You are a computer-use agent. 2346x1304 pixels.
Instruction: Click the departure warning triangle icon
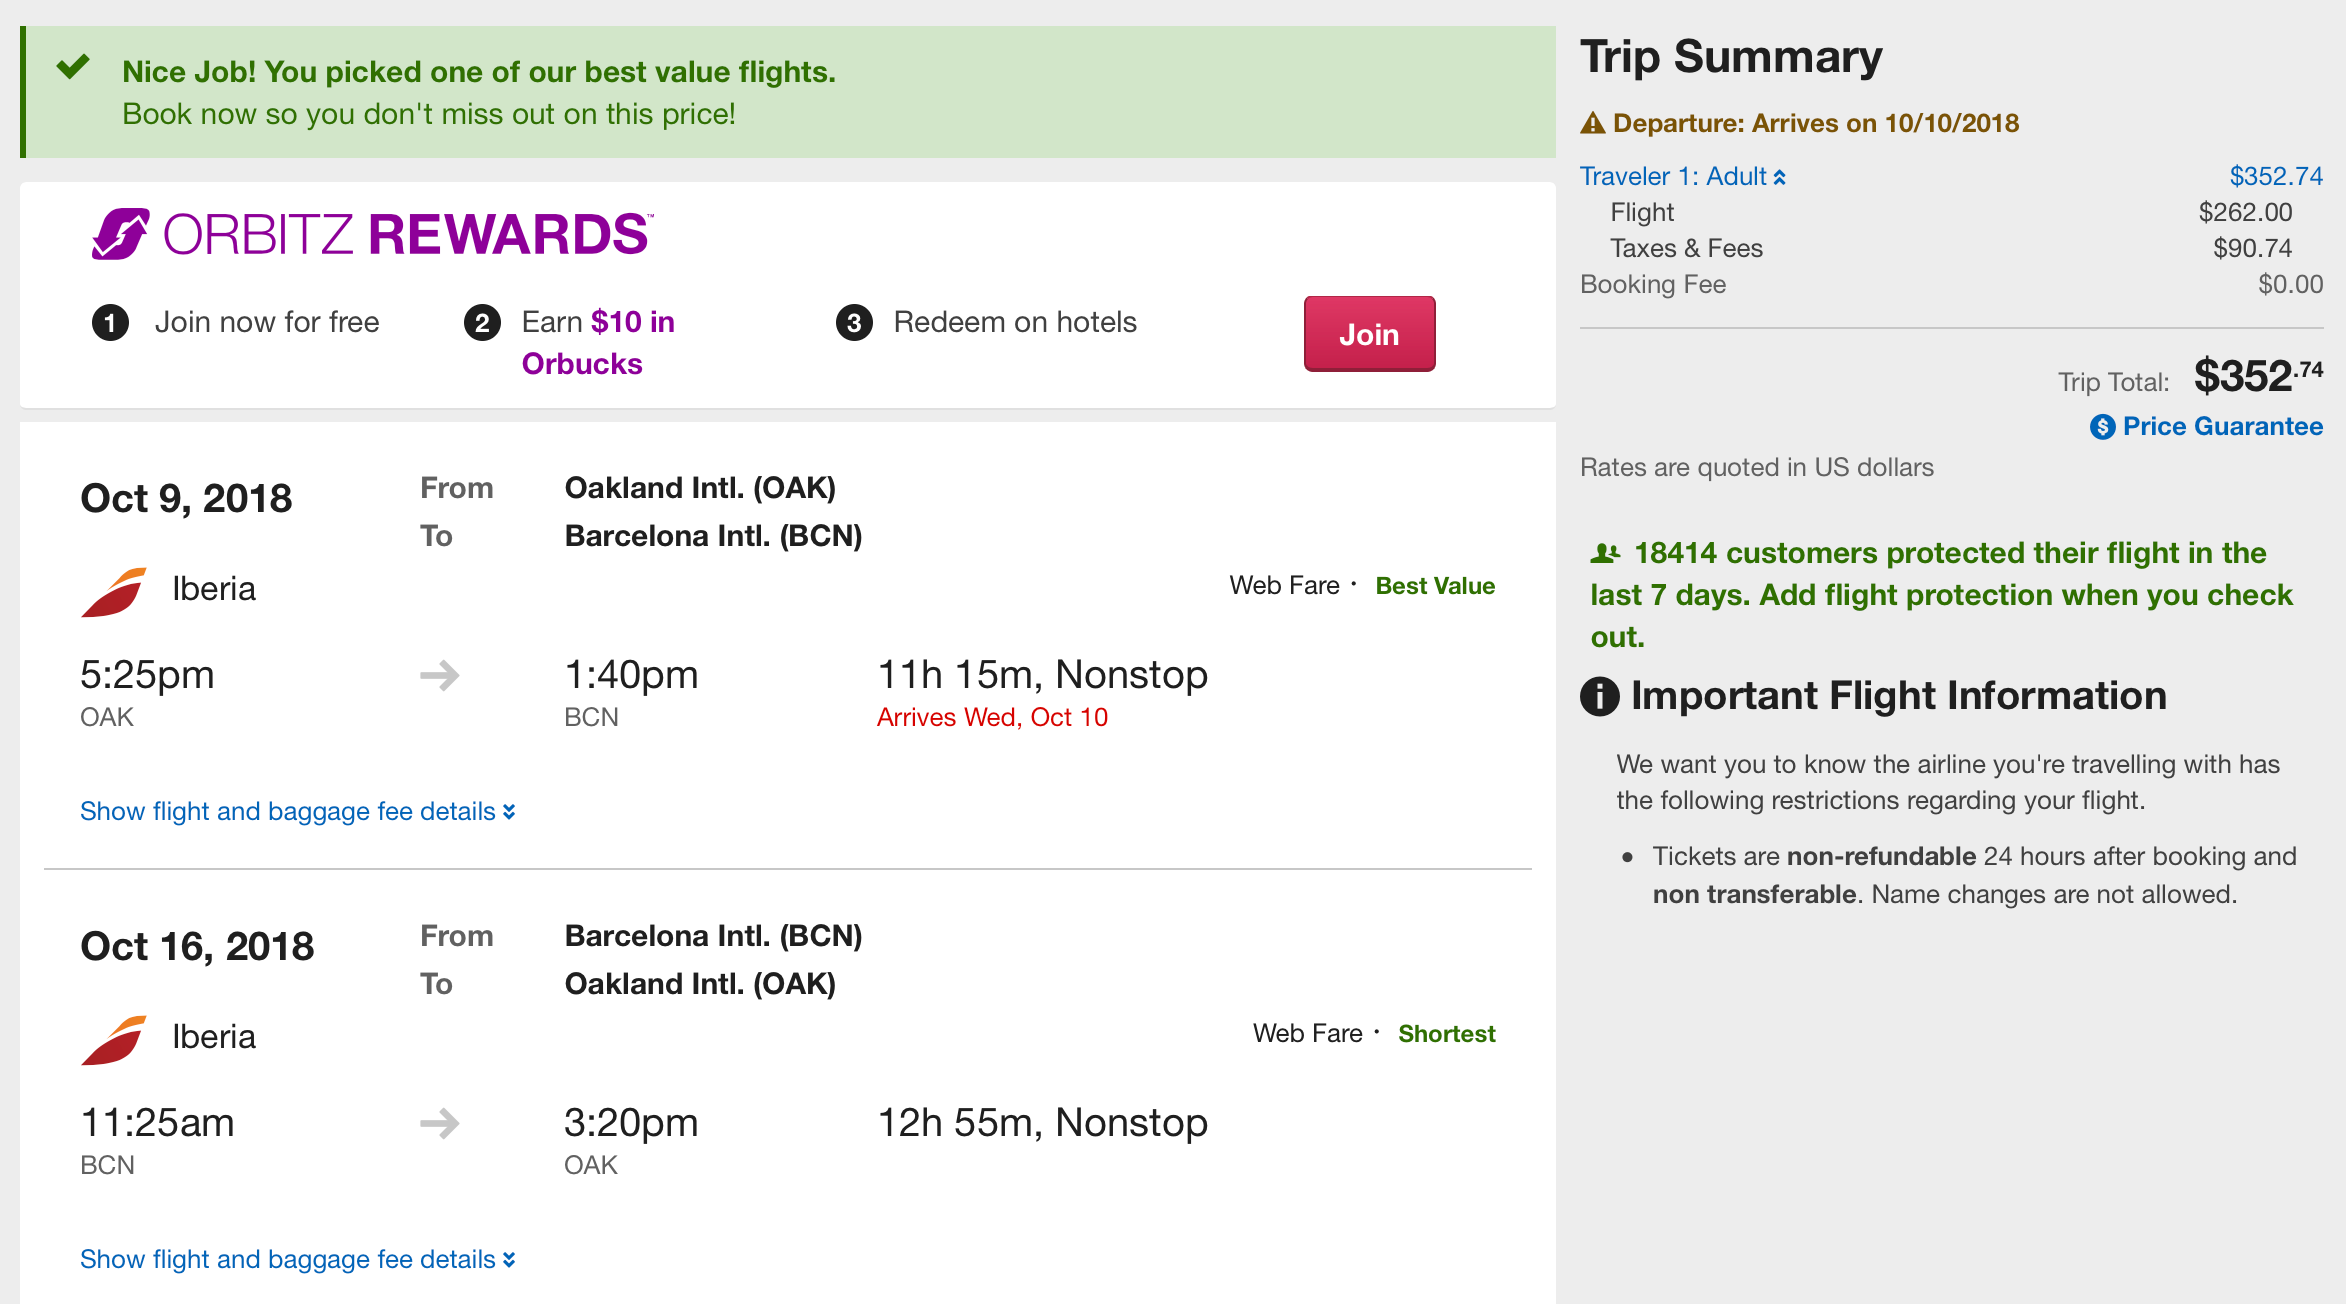1592,124
